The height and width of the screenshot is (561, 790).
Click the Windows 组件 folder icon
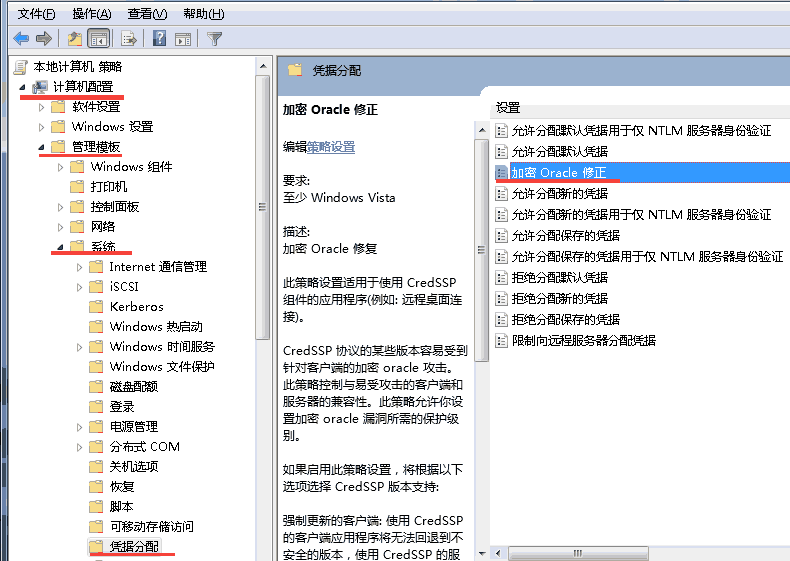77,166
